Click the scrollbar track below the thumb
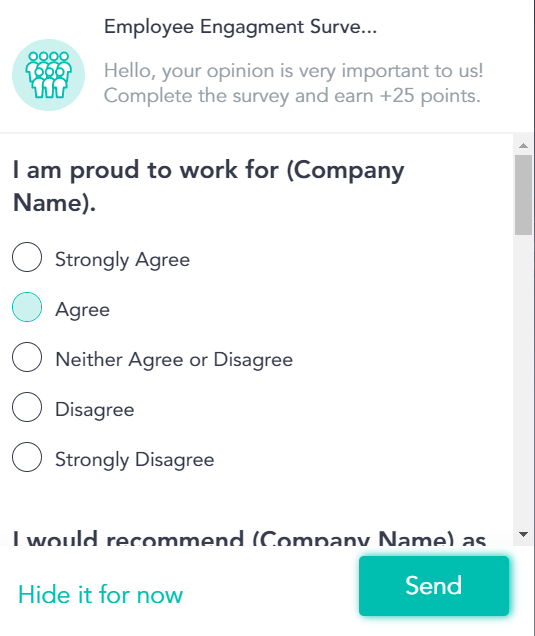 tap(523, 381)
